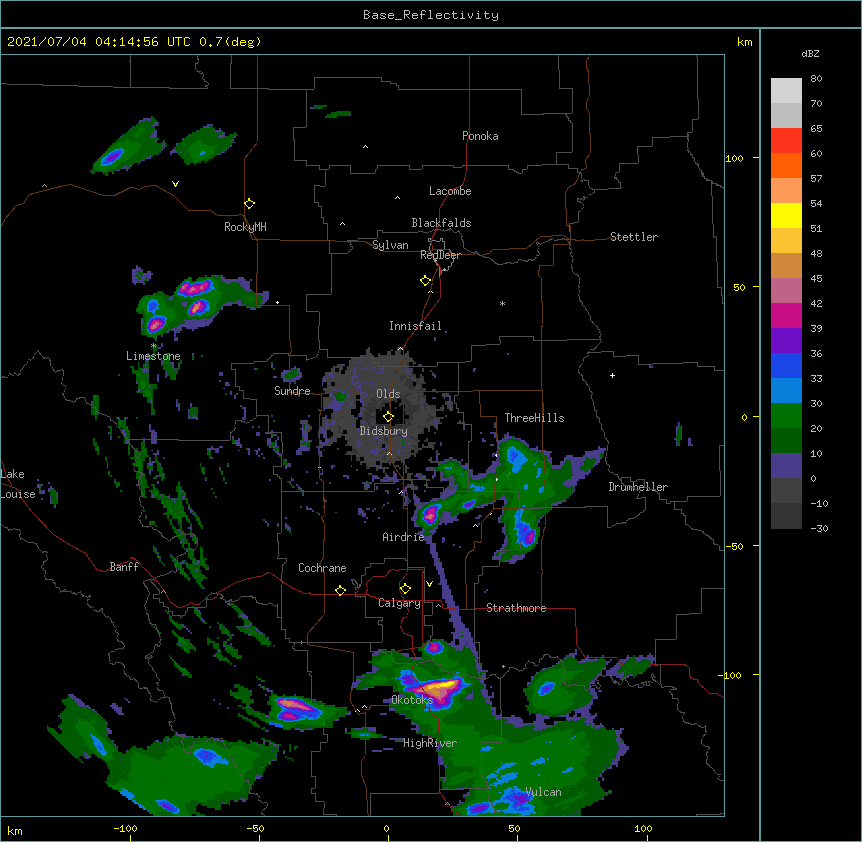
Task: Click the Drumheller label
Action: pyautogui.click(x=638, y=487)
